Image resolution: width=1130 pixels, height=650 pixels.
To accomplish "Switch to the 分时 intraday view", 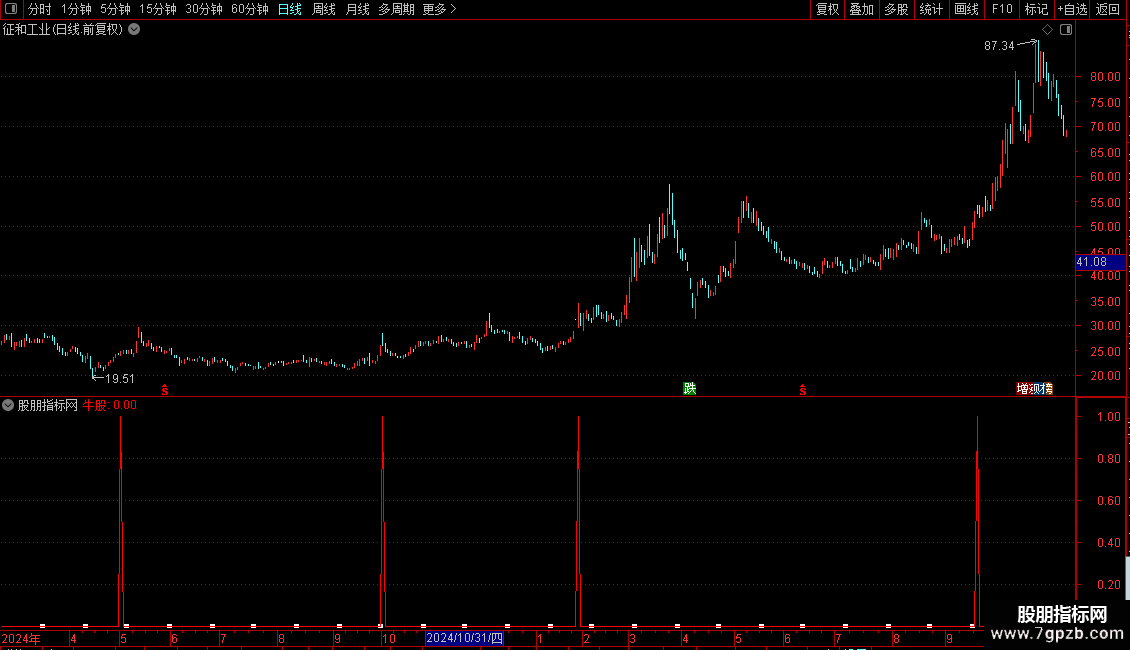I will 40,9.
